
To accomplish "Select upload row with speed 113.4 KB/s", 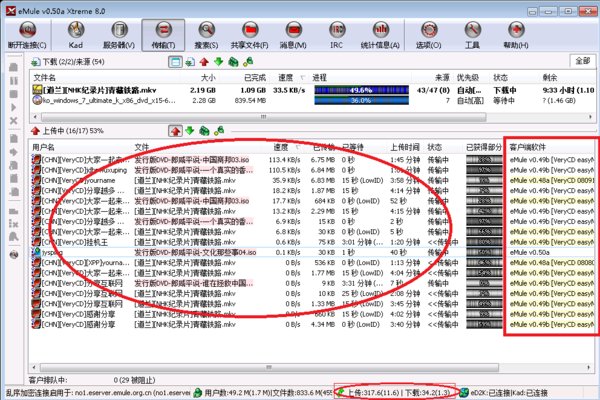I will pyautogui.click(x=313, y=160).
